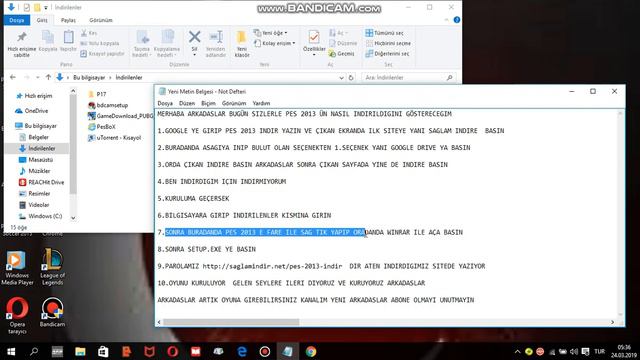The width and height of the screenshot is (640, 360).
Task: Click the Kes scissors icon
Action: tap(84, 33)
